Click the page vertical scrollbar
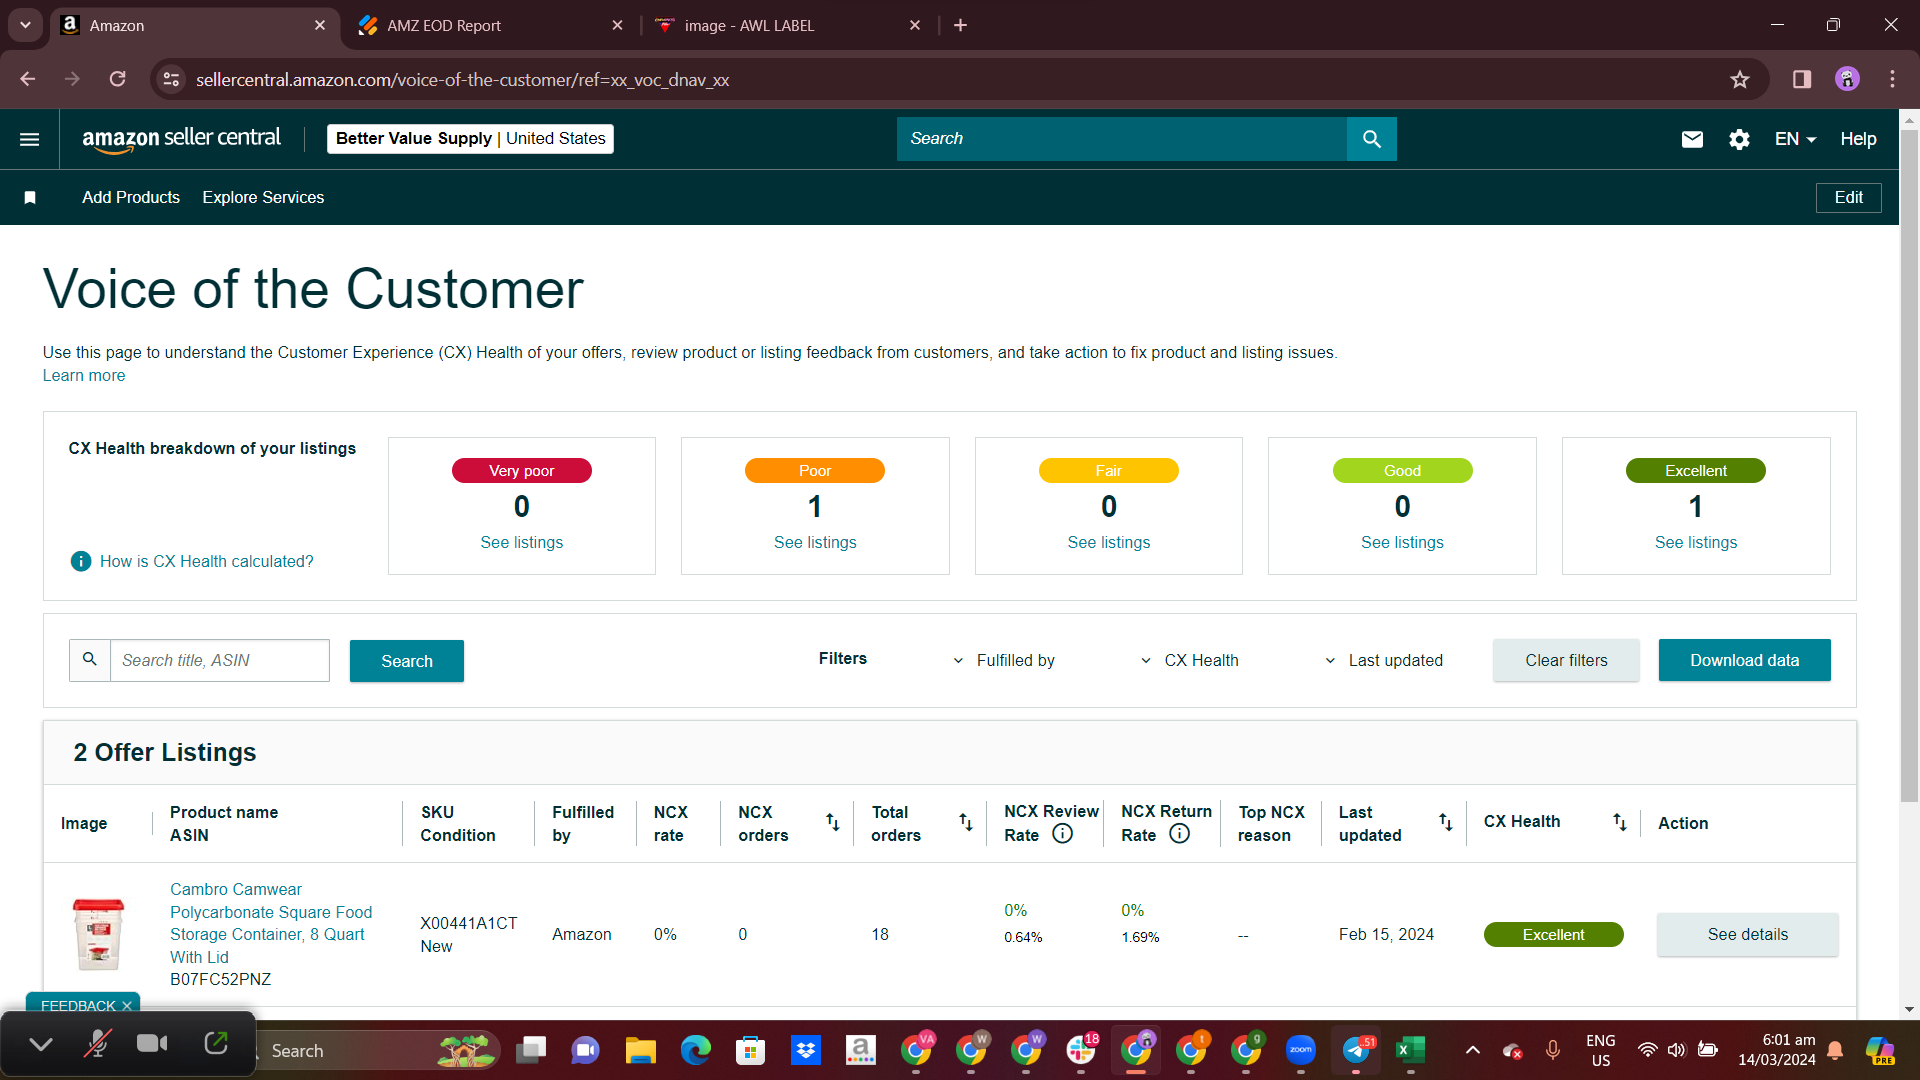Image resolution: width=1920 pixels, height=1080 pixels. 1909,465
